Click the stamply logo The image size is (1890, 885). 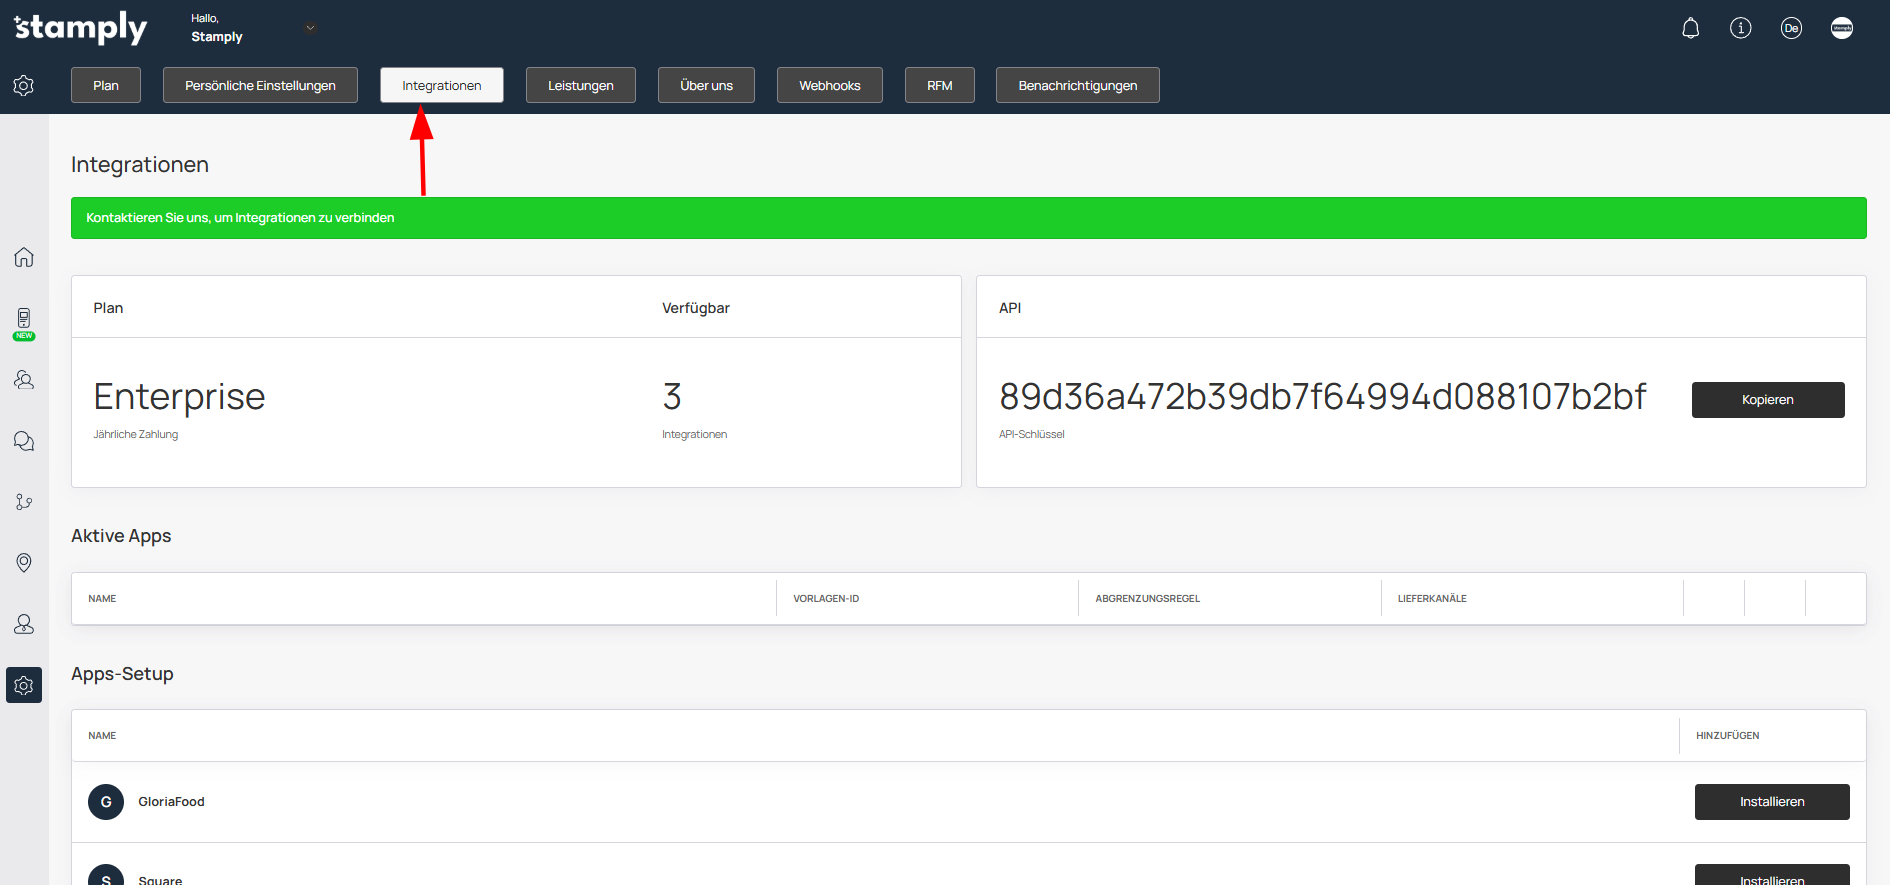[81, 28]
